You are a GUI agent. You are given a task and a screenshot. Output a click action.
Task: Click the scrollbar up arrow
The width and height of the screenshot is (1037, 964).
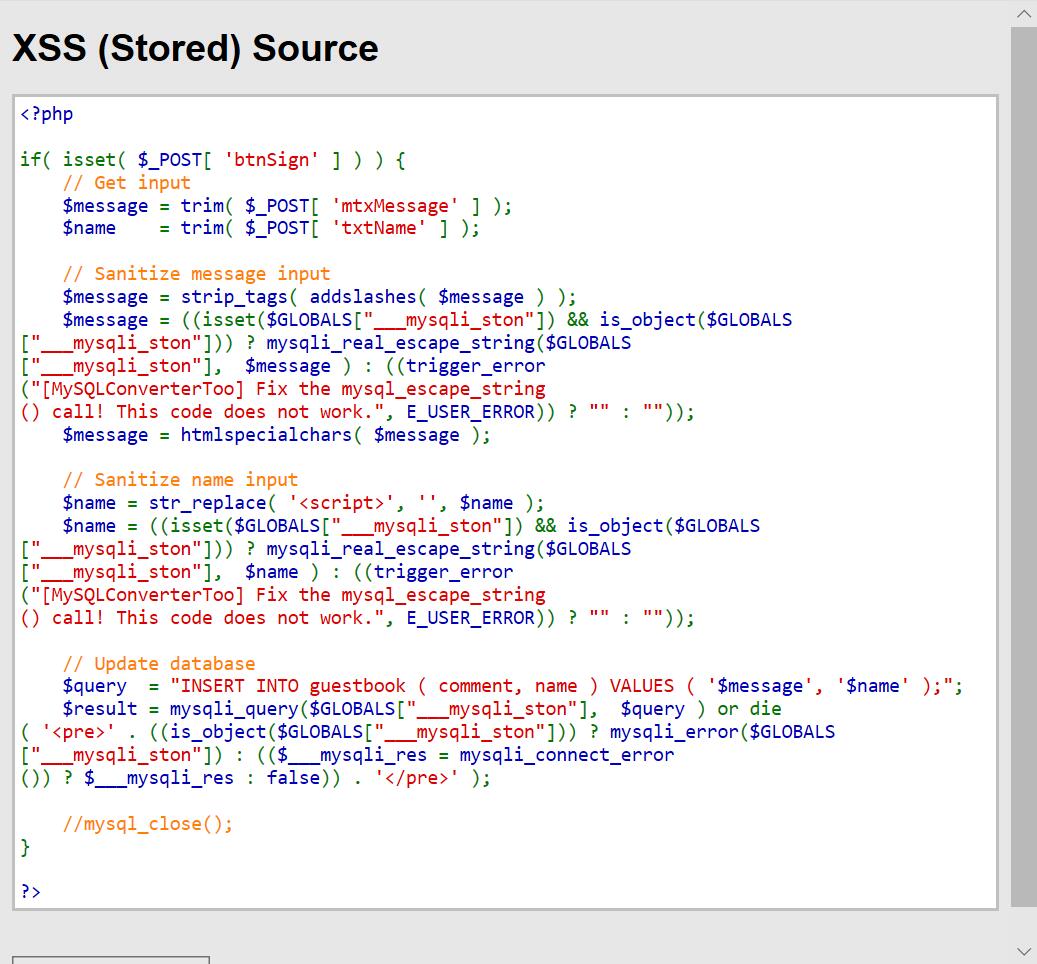(x=1024, y=13)
